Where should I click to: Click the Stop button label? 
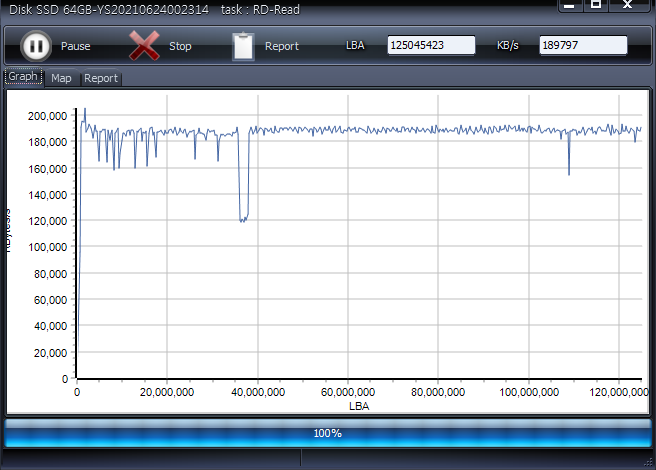180,46
